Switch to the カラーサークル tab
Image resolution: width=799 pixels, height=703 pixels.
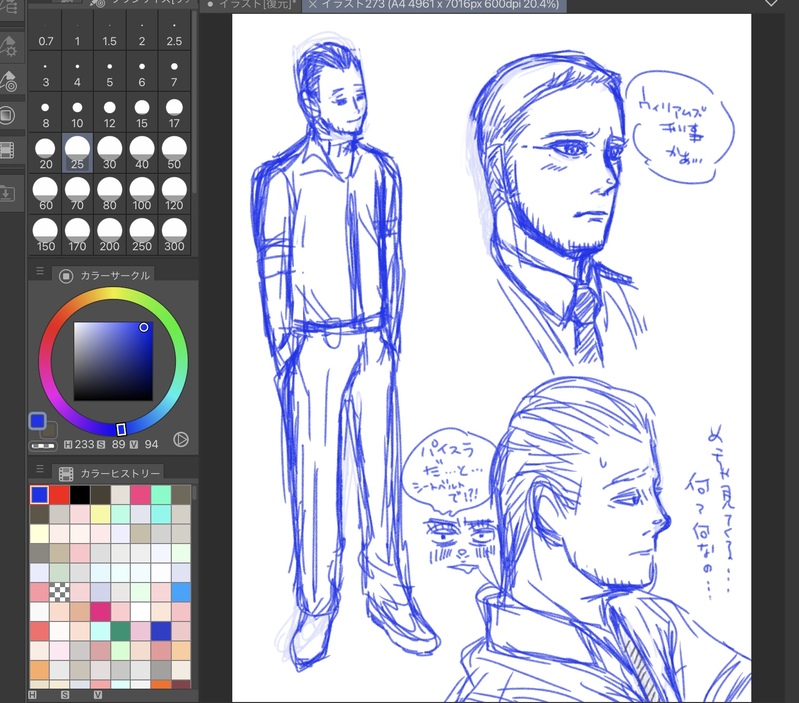[104, 276]
